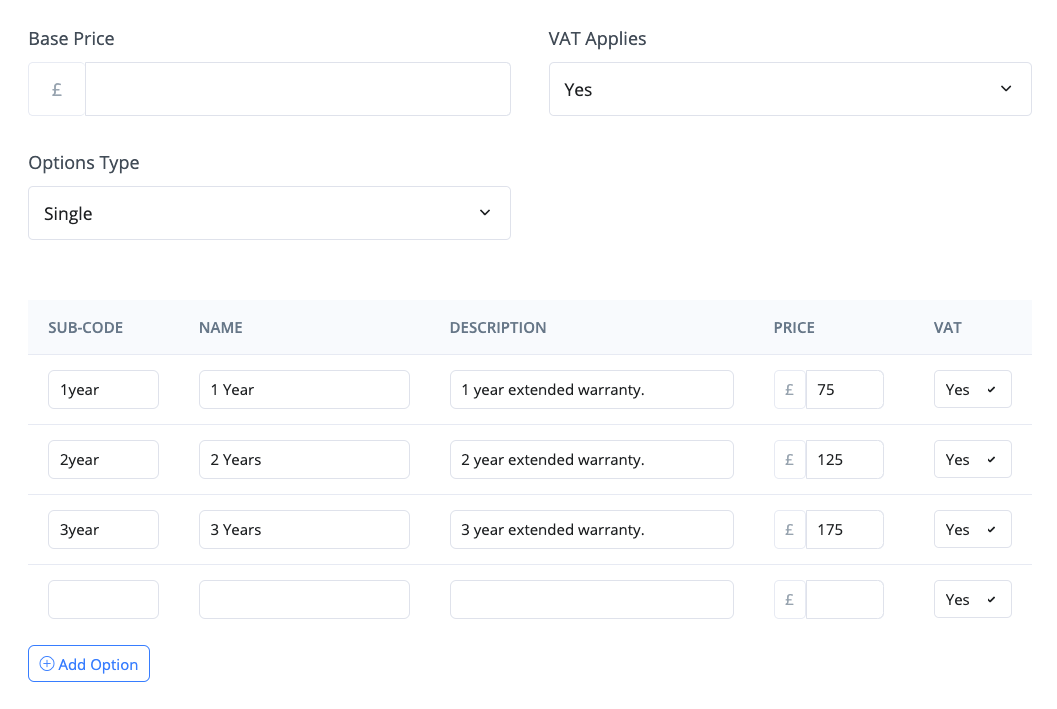Image resolution: width=1057 pixels, height=709 pixels.
Task: Click the 'Options Type' label
Action: [x=84, y=162]
